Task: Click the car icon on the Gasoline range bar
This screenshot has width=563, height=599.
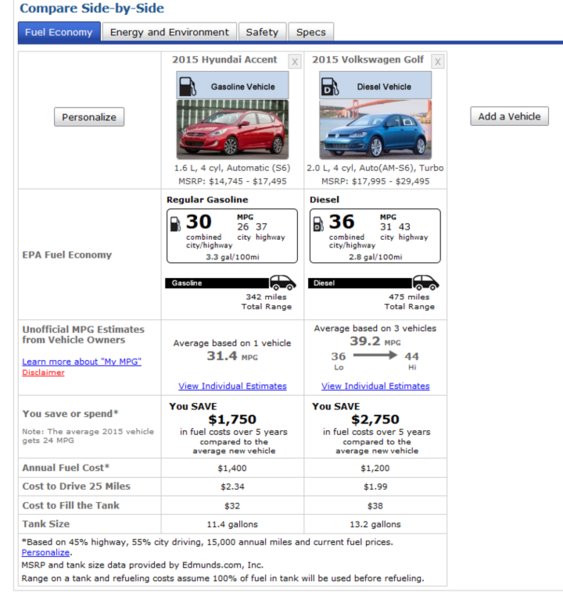Action: 283,282
